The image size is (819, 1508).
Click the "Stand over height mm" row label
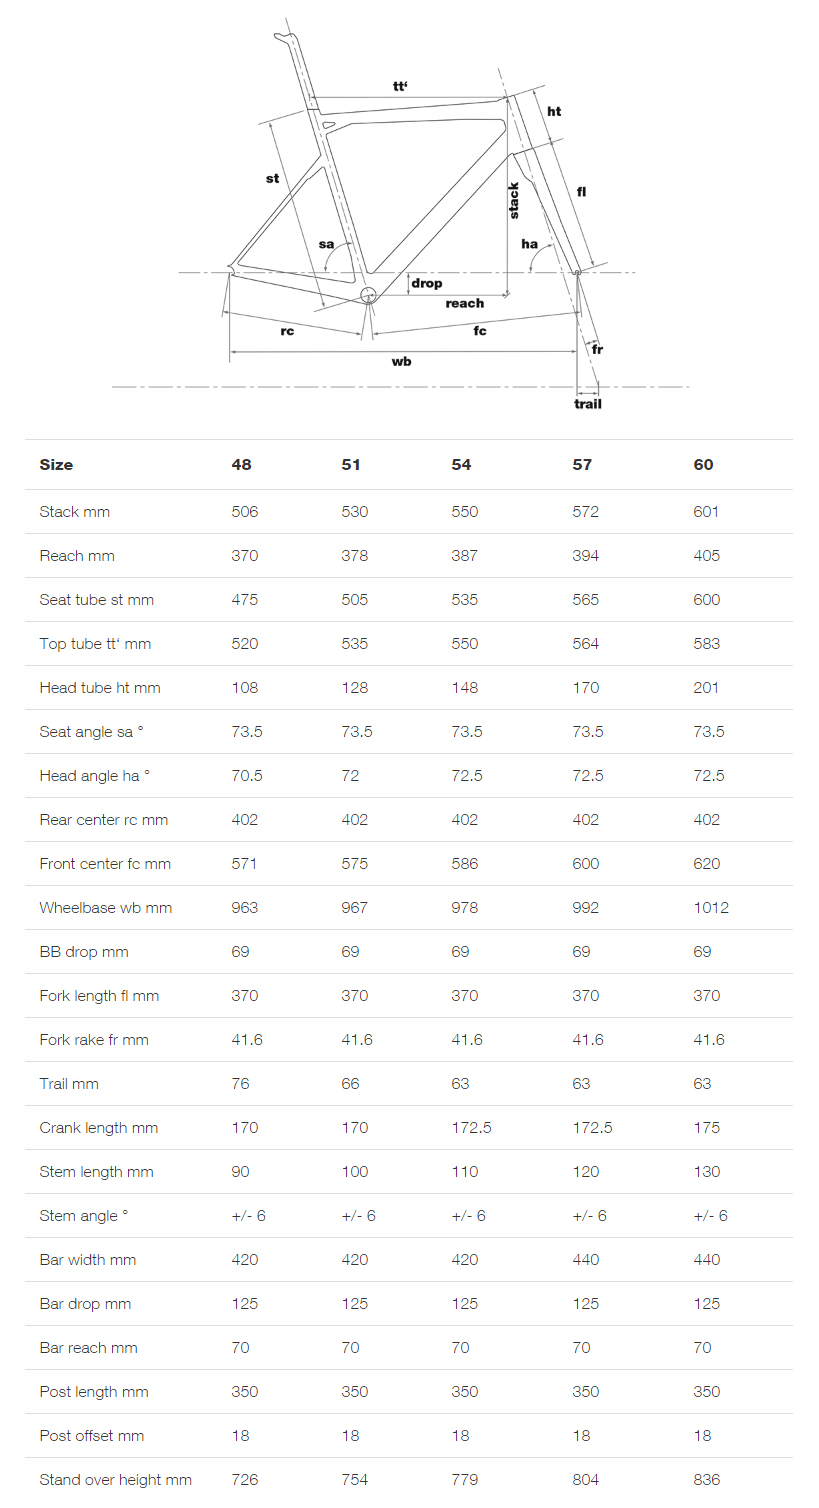pos(116,1480)
